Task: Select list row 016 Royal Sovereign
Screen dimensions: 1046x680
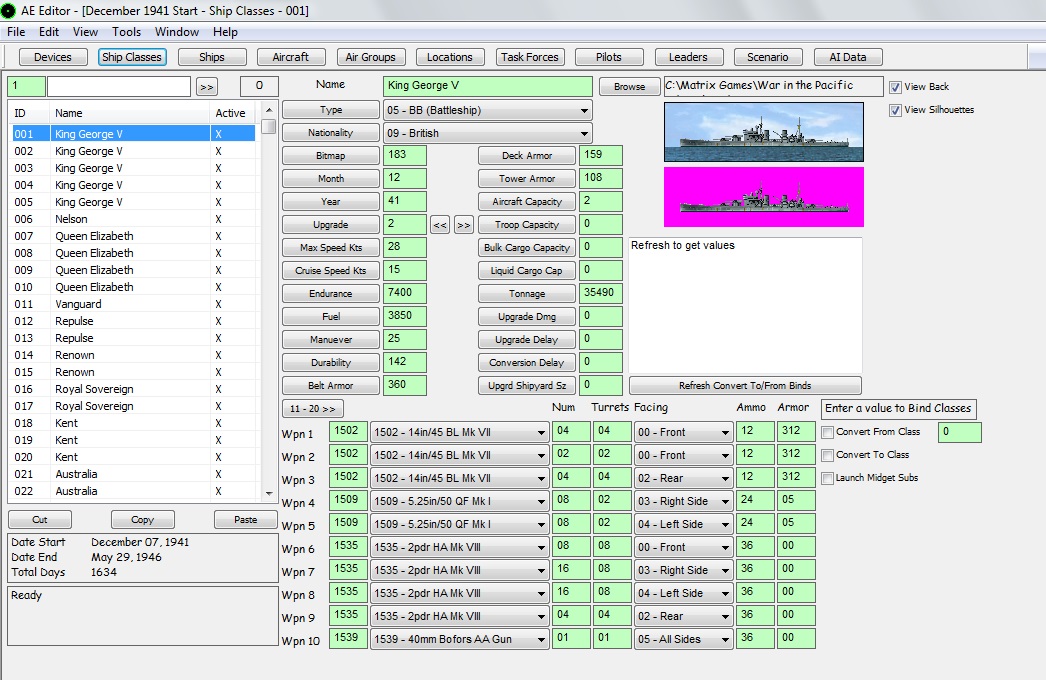Action: [133, 389]
